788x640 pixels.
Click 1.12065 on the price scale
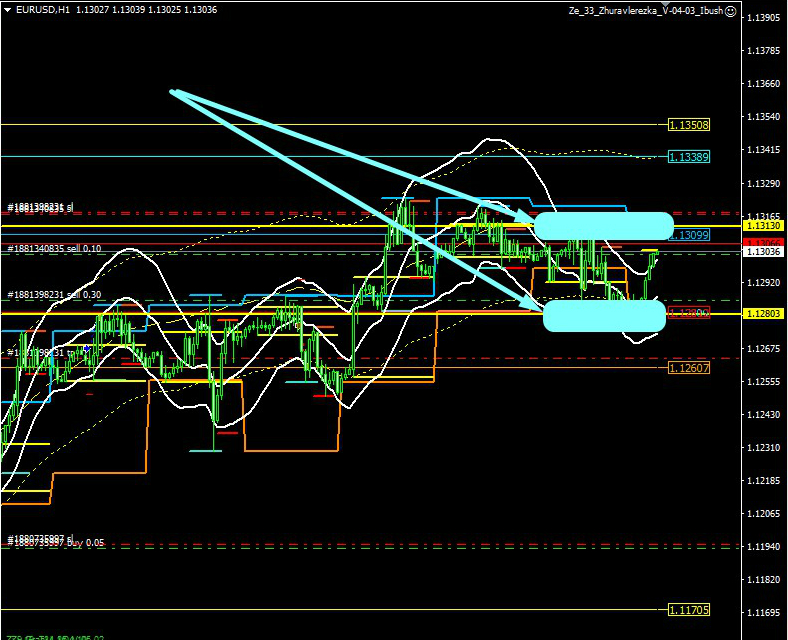tap(763, 513)
